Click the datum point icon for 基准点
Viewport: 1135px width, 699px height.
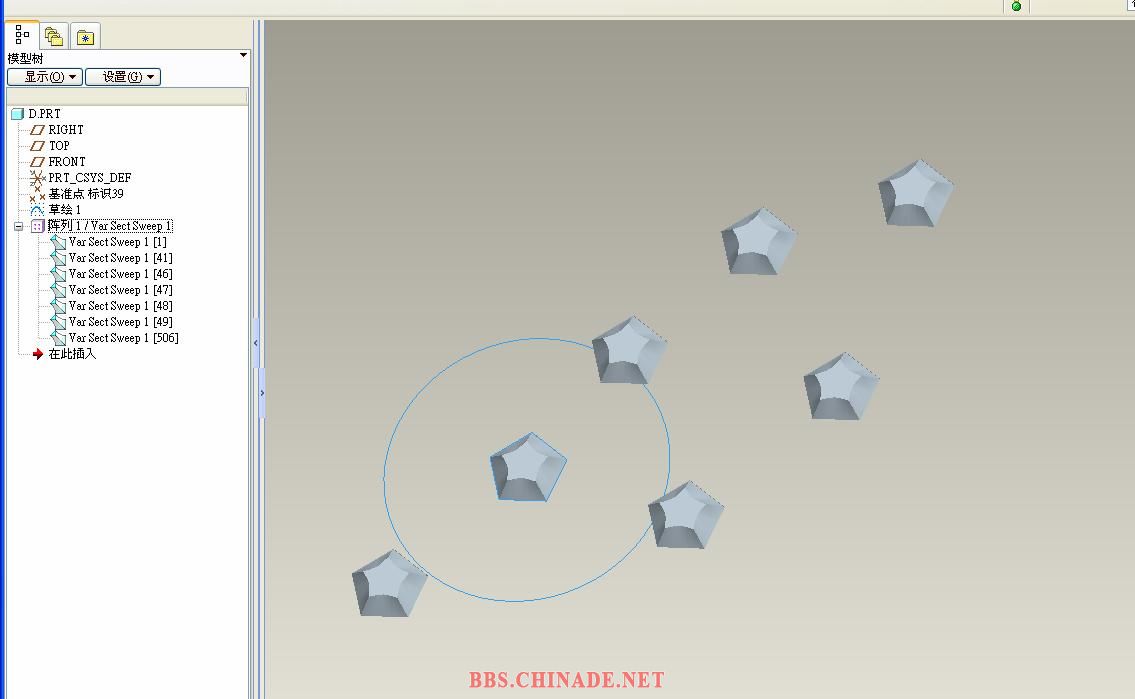coord(37,194)
